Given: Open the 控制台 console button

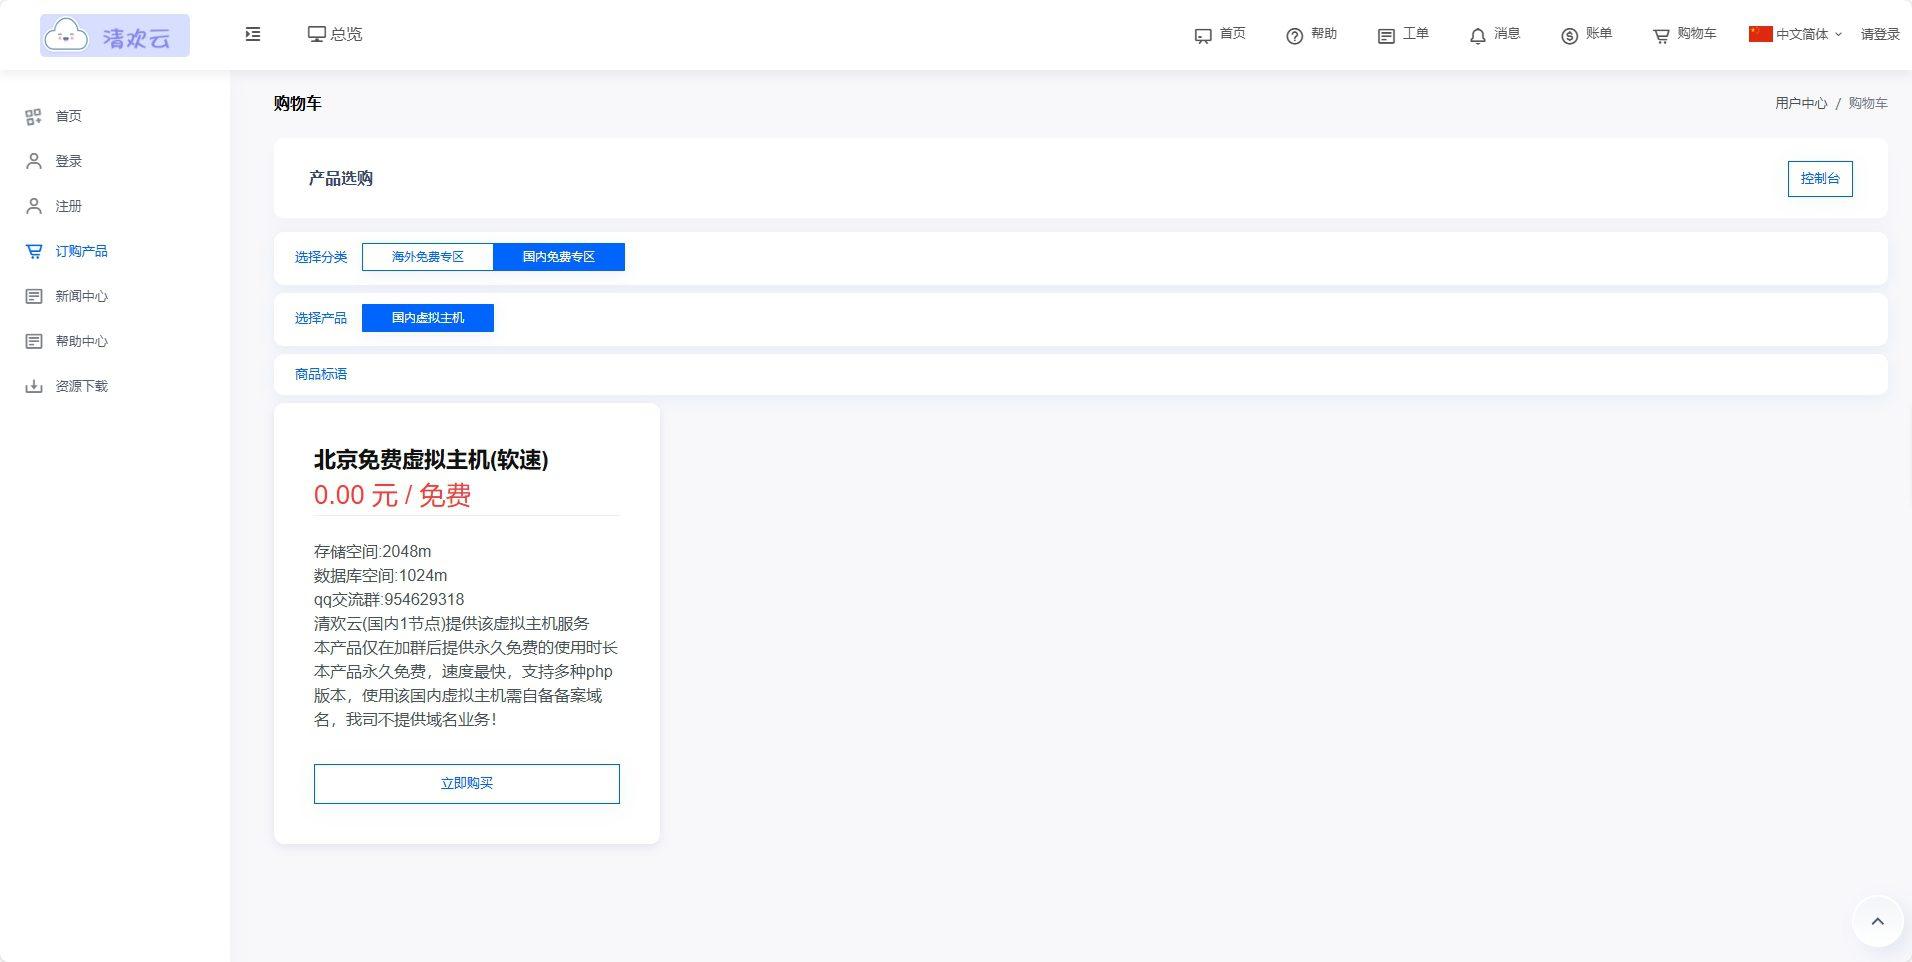Looking at the screenshot, I should [x=1819, y=178].
